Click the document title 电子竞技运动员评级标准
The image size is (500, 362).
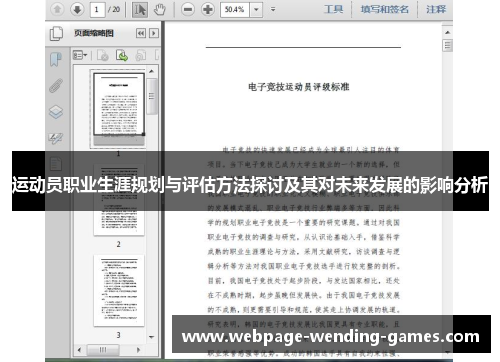[298, 87]
